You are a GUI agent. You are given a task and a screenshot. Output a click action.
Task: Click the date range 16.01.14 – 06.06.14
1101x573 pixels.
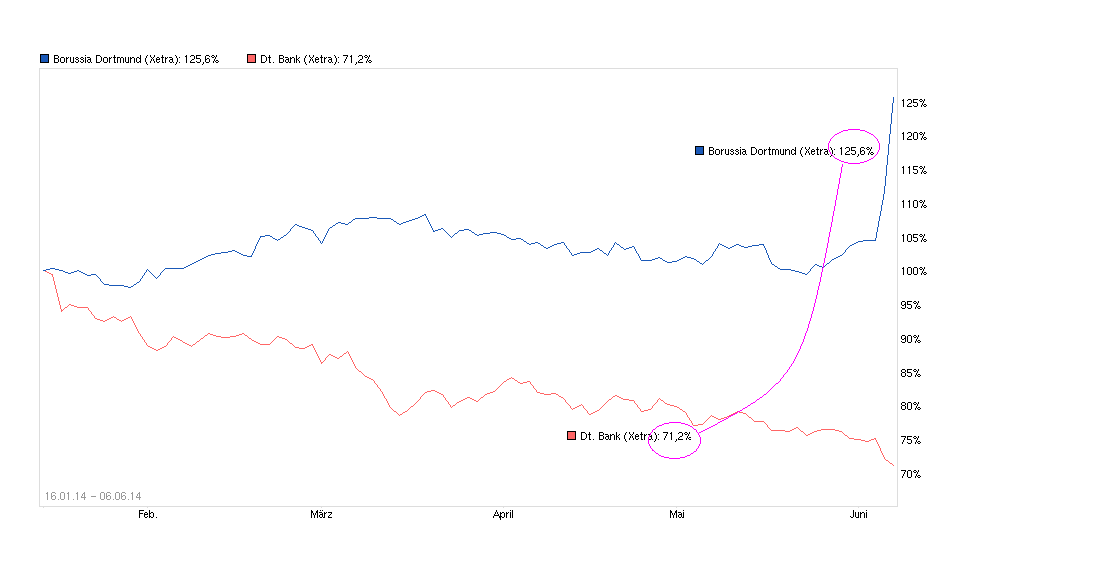click(93, 496)
